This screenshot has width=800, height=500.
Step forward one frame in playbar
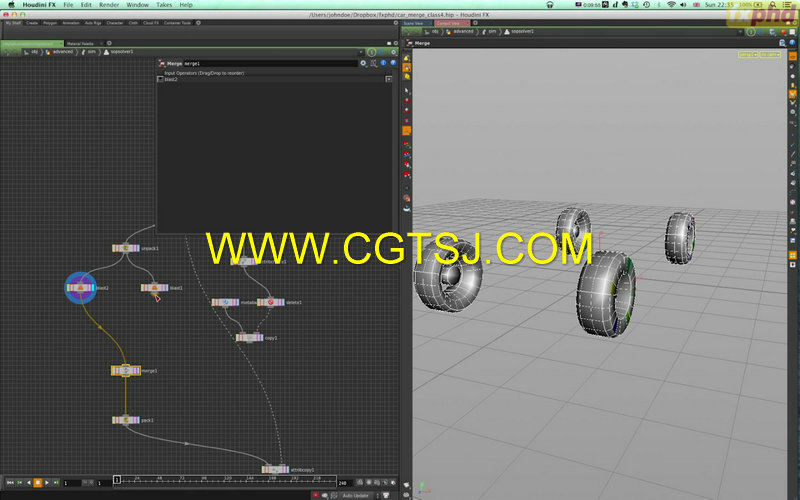point(56,482)
